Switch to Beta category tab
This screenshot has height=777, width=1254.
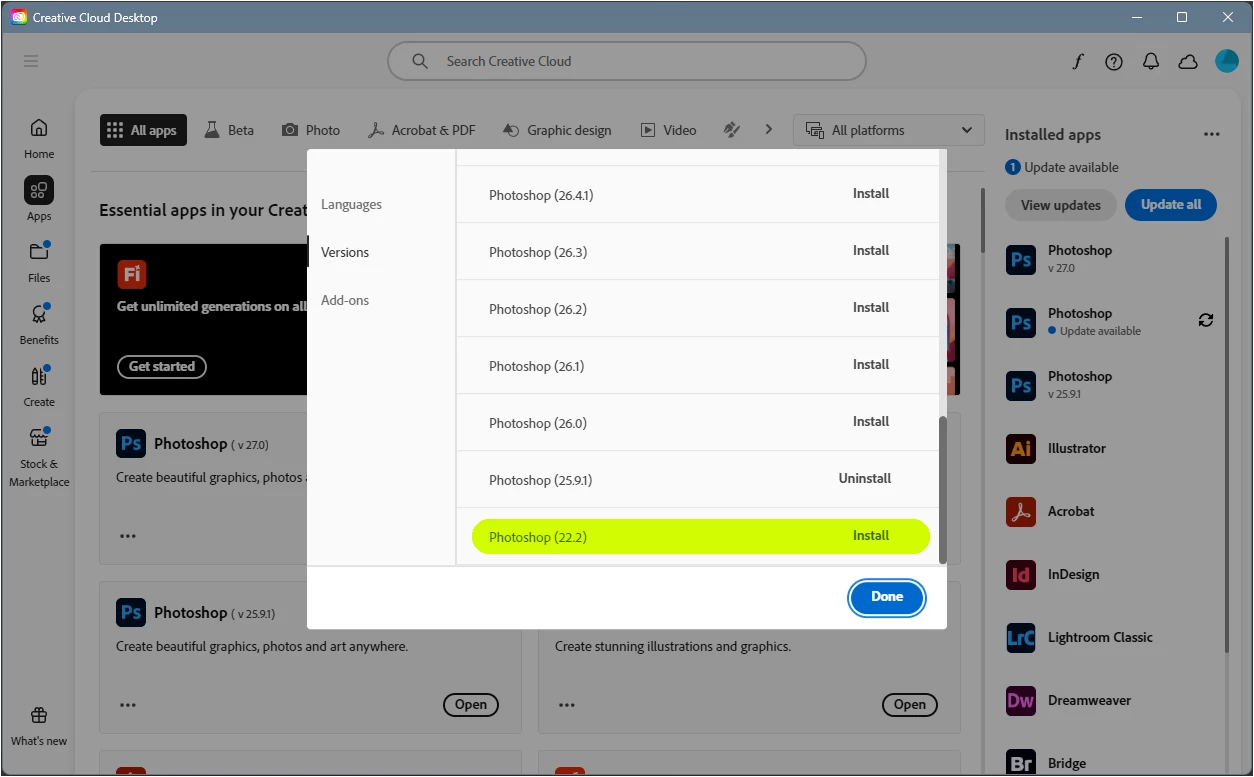[x=229, y=130]
